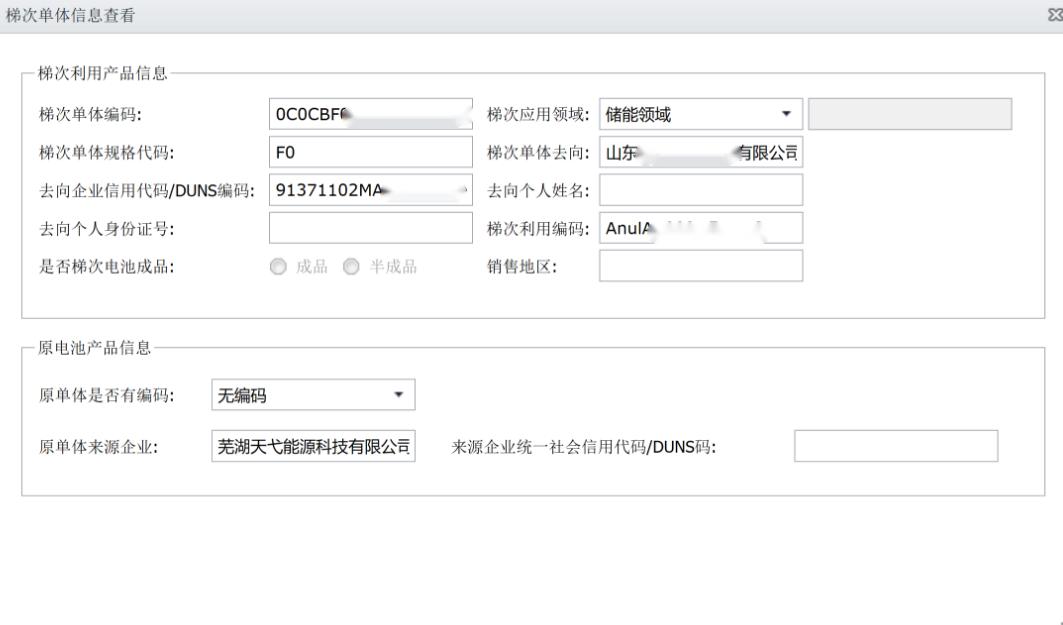Close the 梯次单体信息查看 dialog

click(1055, 15)
